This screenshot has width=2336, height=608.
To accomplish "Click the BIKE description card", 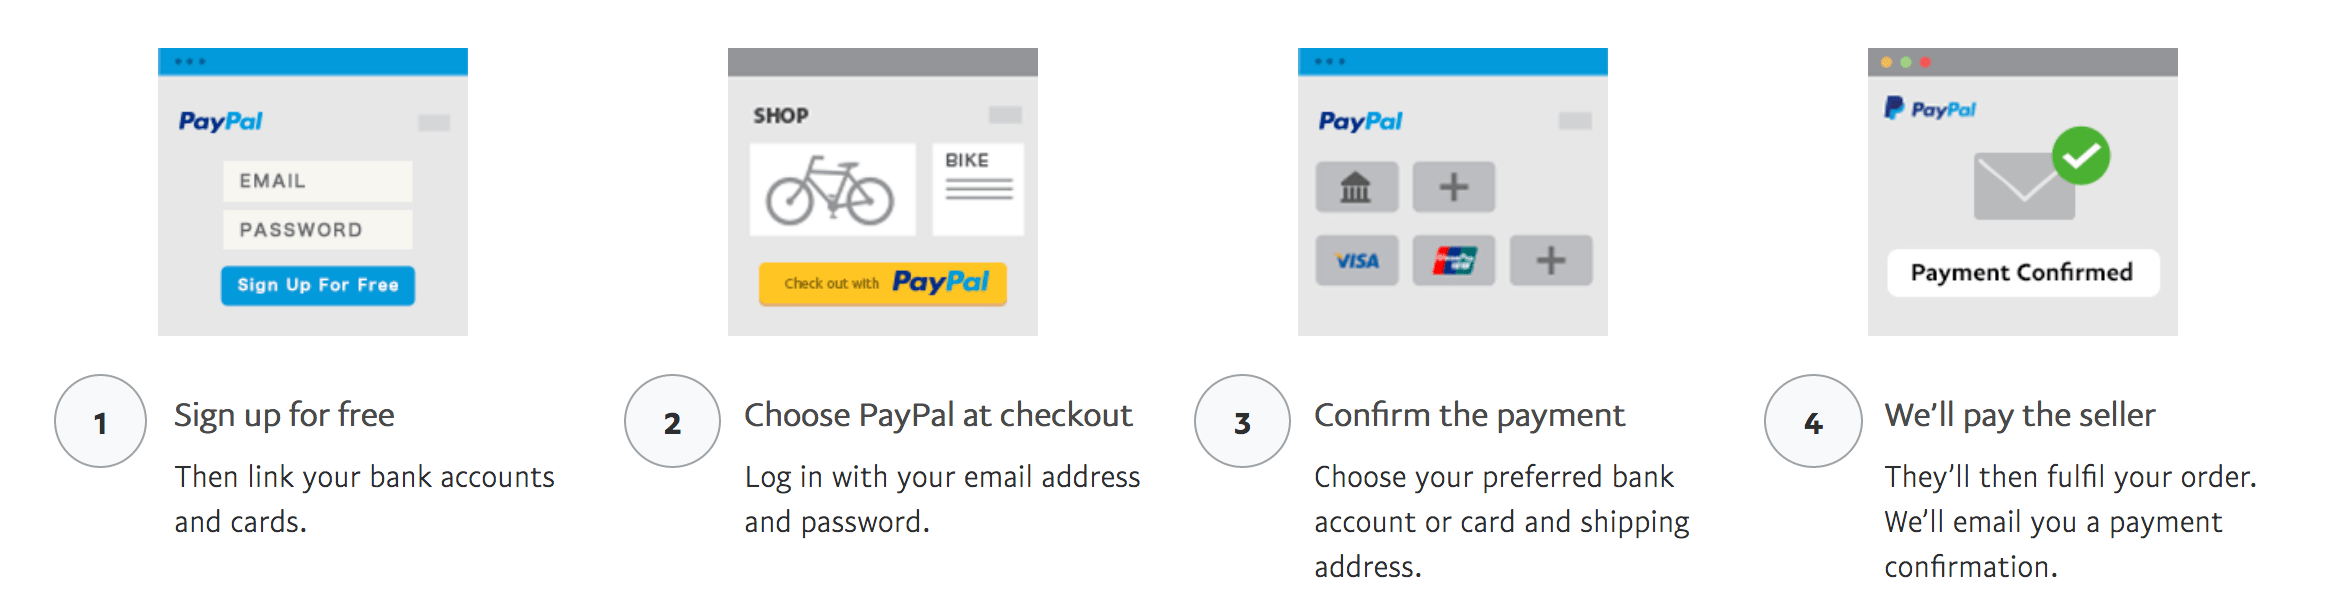I will click(x=977, y=189).
